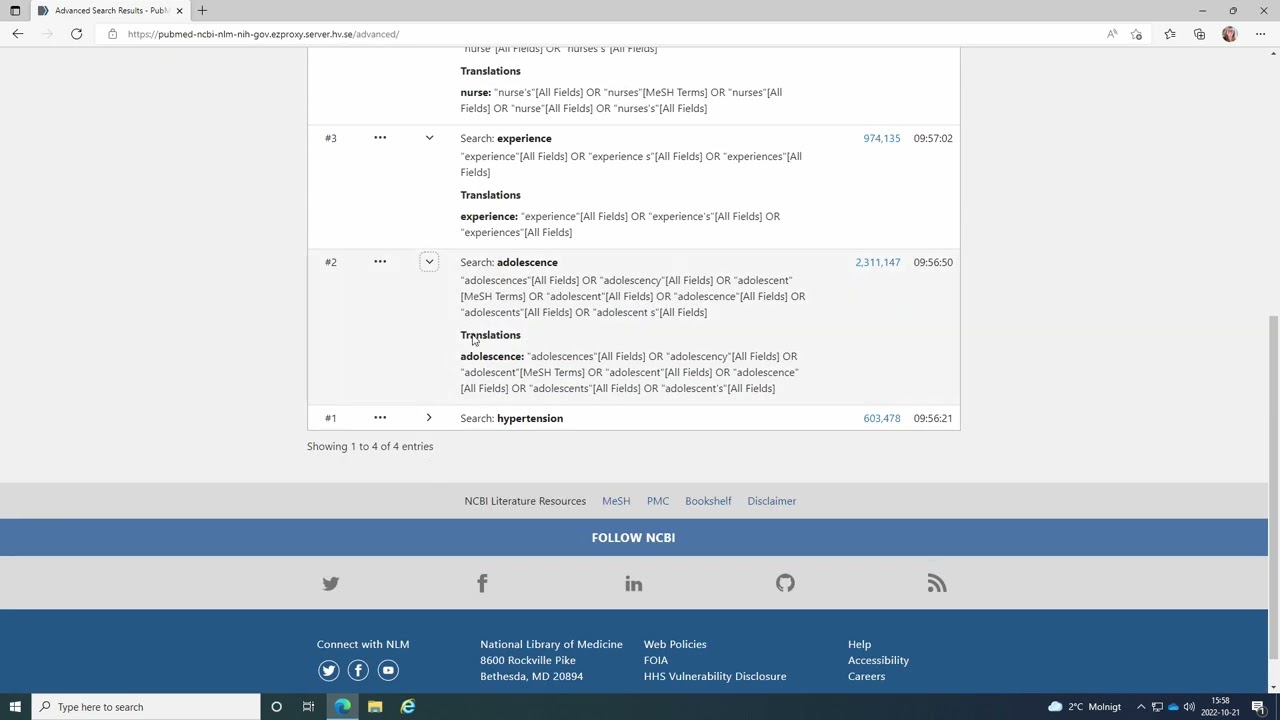Open a new browser tab

click(x=202, y=11)
